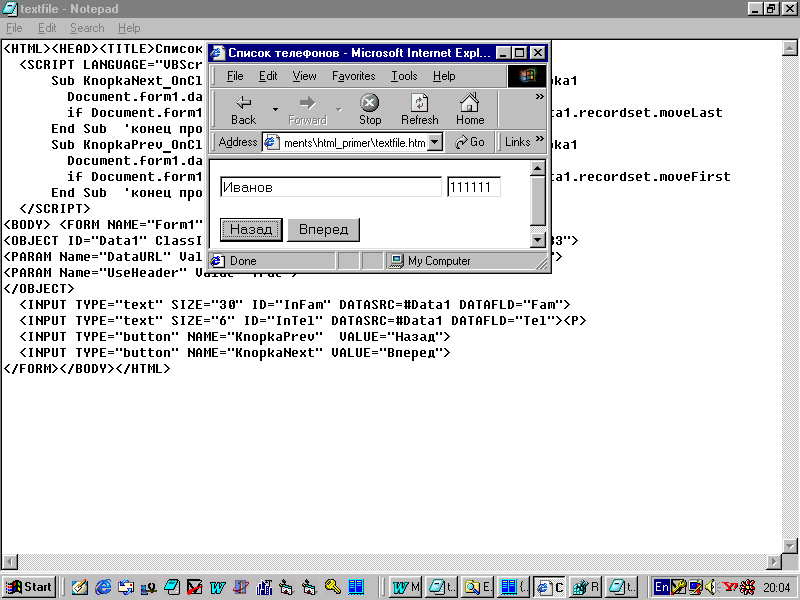Click IE page scrollbar up arrow

tap(538, 168)
